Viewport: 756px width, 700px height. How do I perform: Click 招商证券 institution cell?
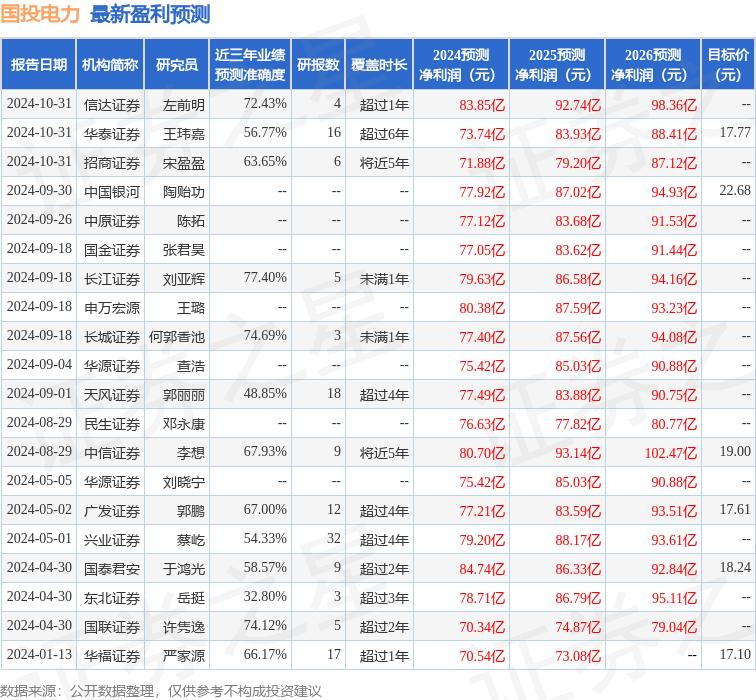click(x=112, y=162)
